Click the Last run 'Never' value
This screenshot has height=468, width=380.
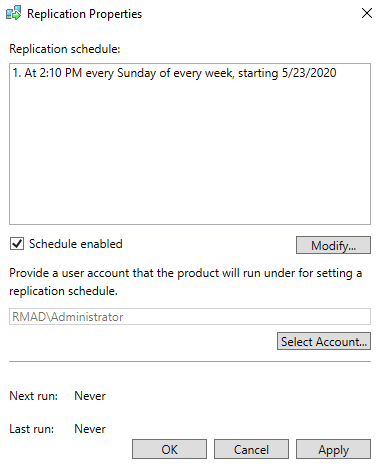(90, 429)
